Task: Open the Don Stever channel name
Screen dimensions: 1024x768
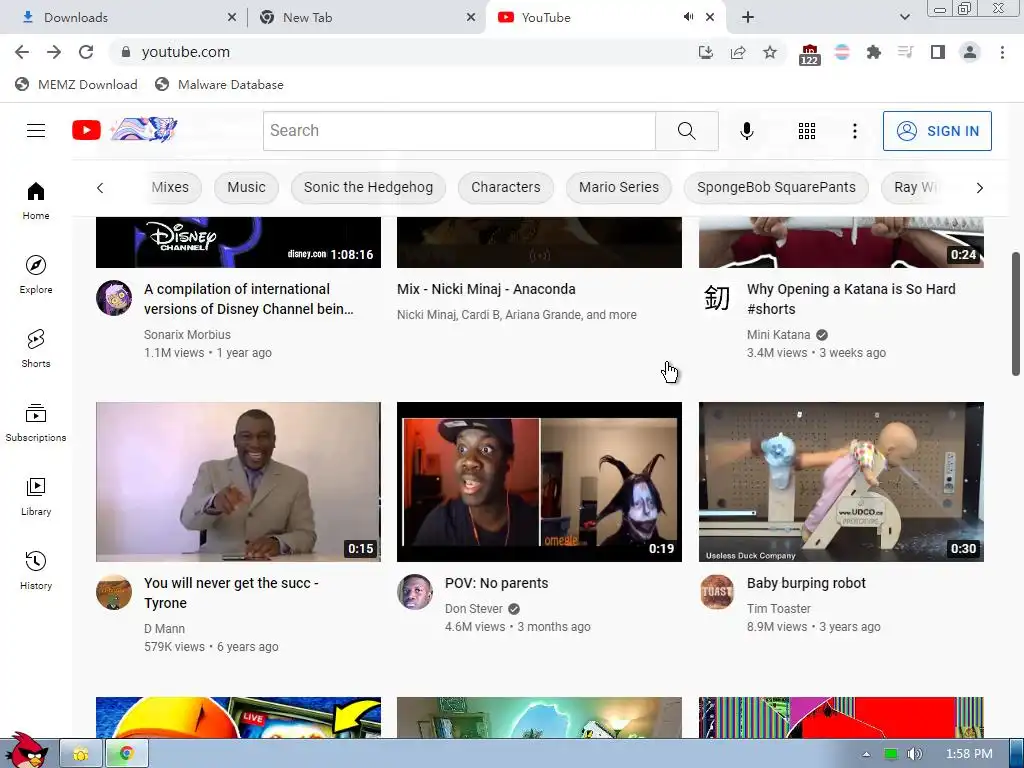Action: click(473, 609)
